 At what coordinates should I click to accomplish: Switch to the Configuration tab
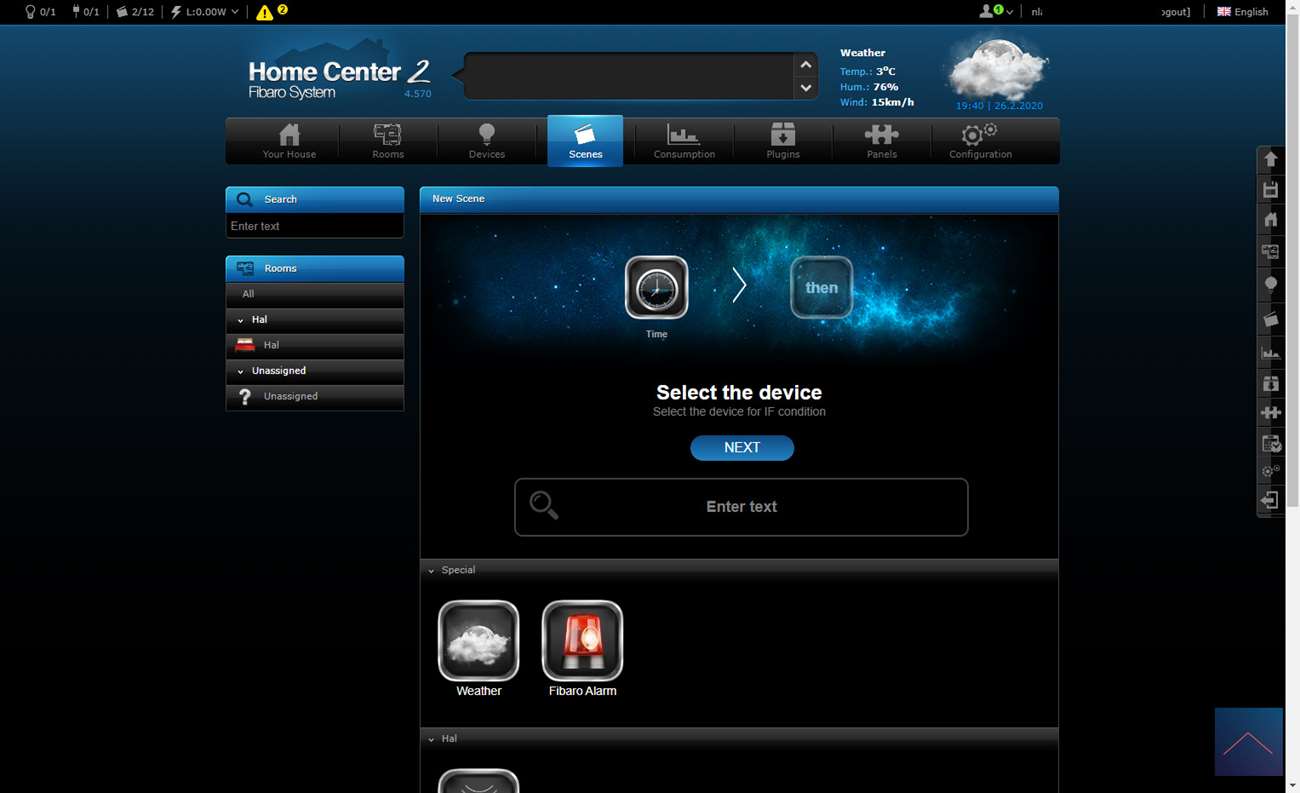980,141
